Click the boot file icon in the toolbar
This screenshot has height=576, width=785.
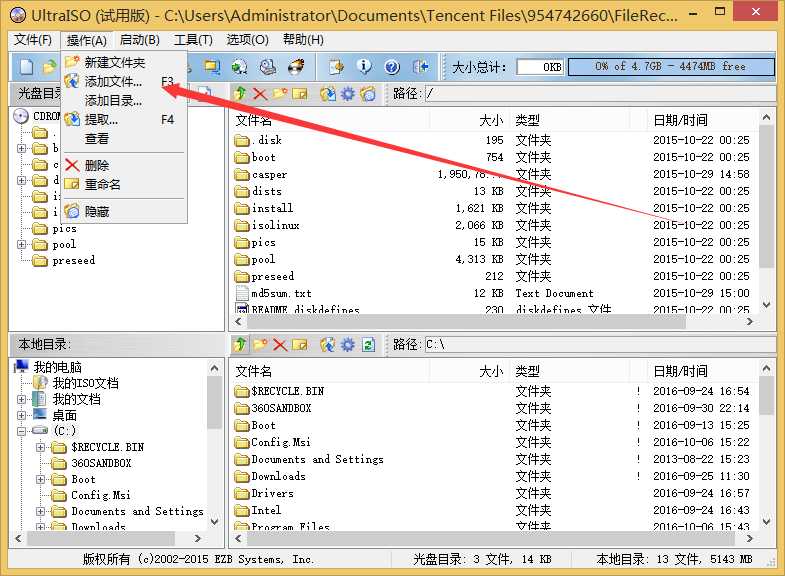coord(336,67)
